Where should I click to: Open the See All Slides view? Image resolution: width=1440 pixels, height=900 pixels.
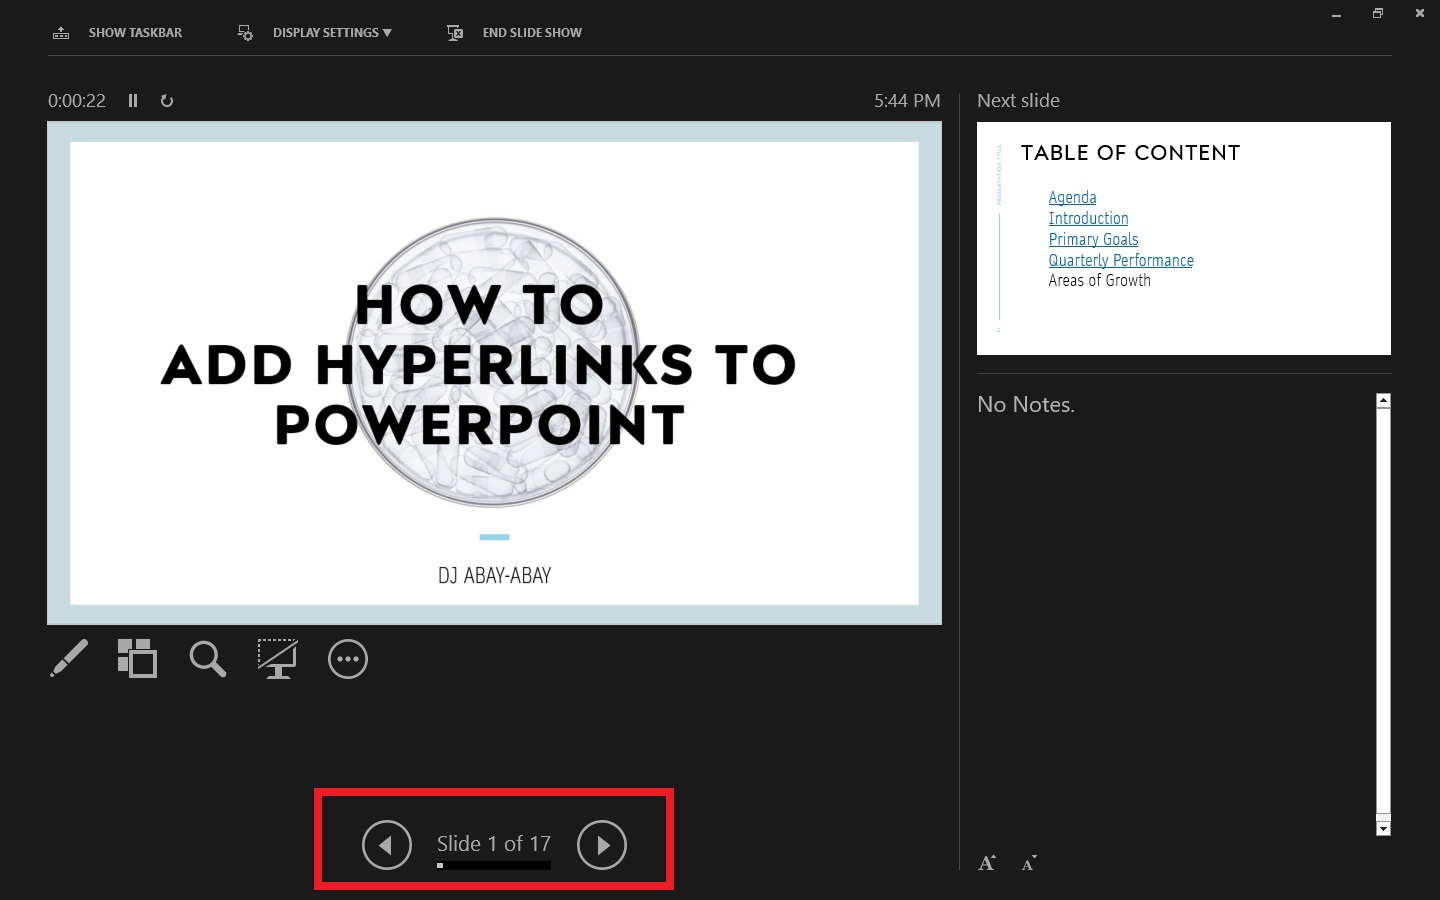coord(138,659)
